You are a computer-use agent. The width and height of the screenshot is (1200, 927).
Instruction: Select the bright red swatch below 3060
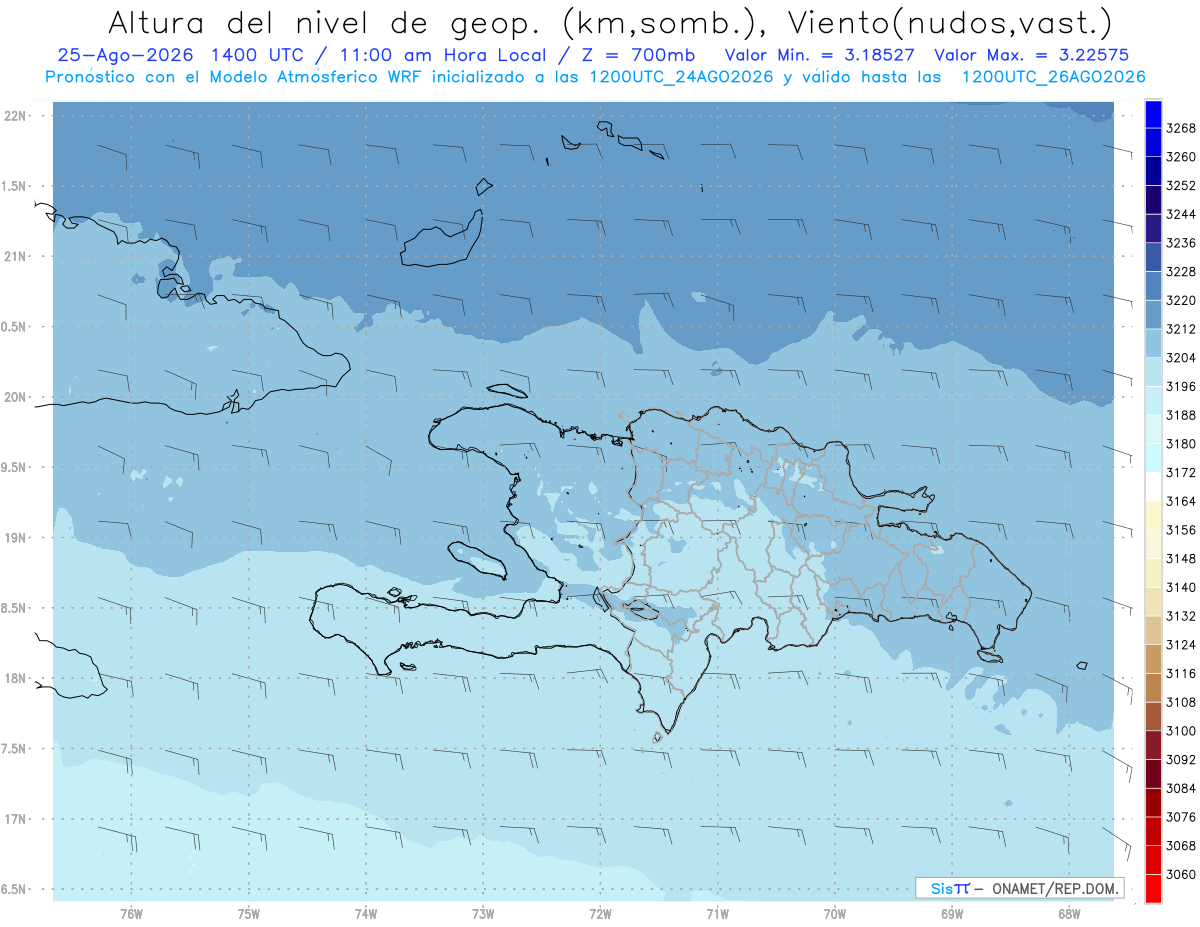tap(1153, 888)
